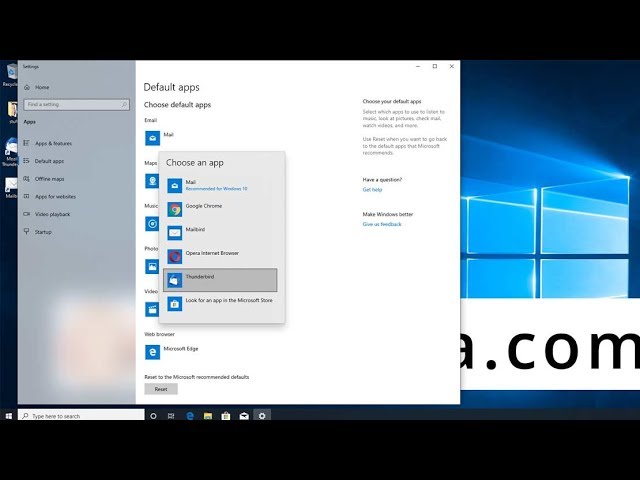Open the Windows Start menu
This screenshot has width=640, height=480.
pos(9,416)
